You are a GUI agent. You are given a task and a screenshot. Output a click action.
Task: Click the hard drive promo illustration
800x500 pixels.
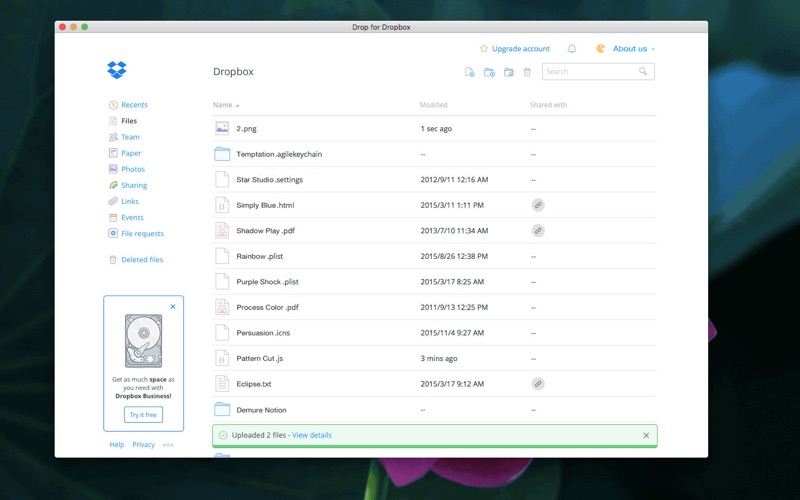click(x=143, y=341)
